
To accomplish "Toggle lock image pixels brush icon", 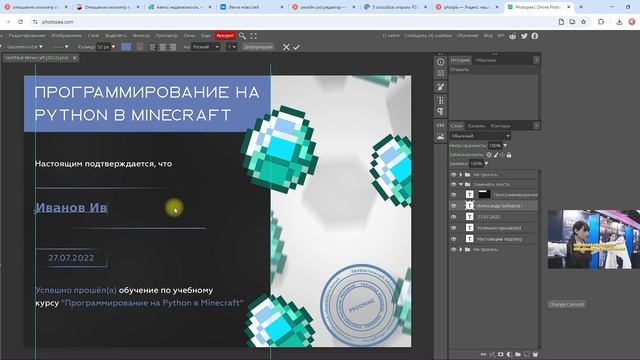I will 496,155.
